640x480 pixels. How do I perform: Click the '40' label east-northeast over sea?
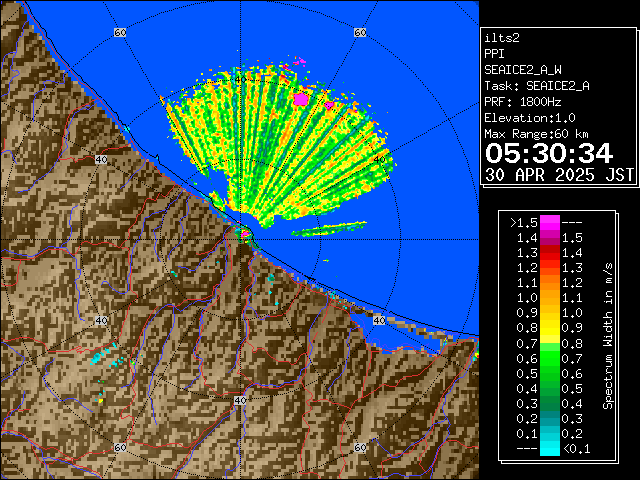379,160
